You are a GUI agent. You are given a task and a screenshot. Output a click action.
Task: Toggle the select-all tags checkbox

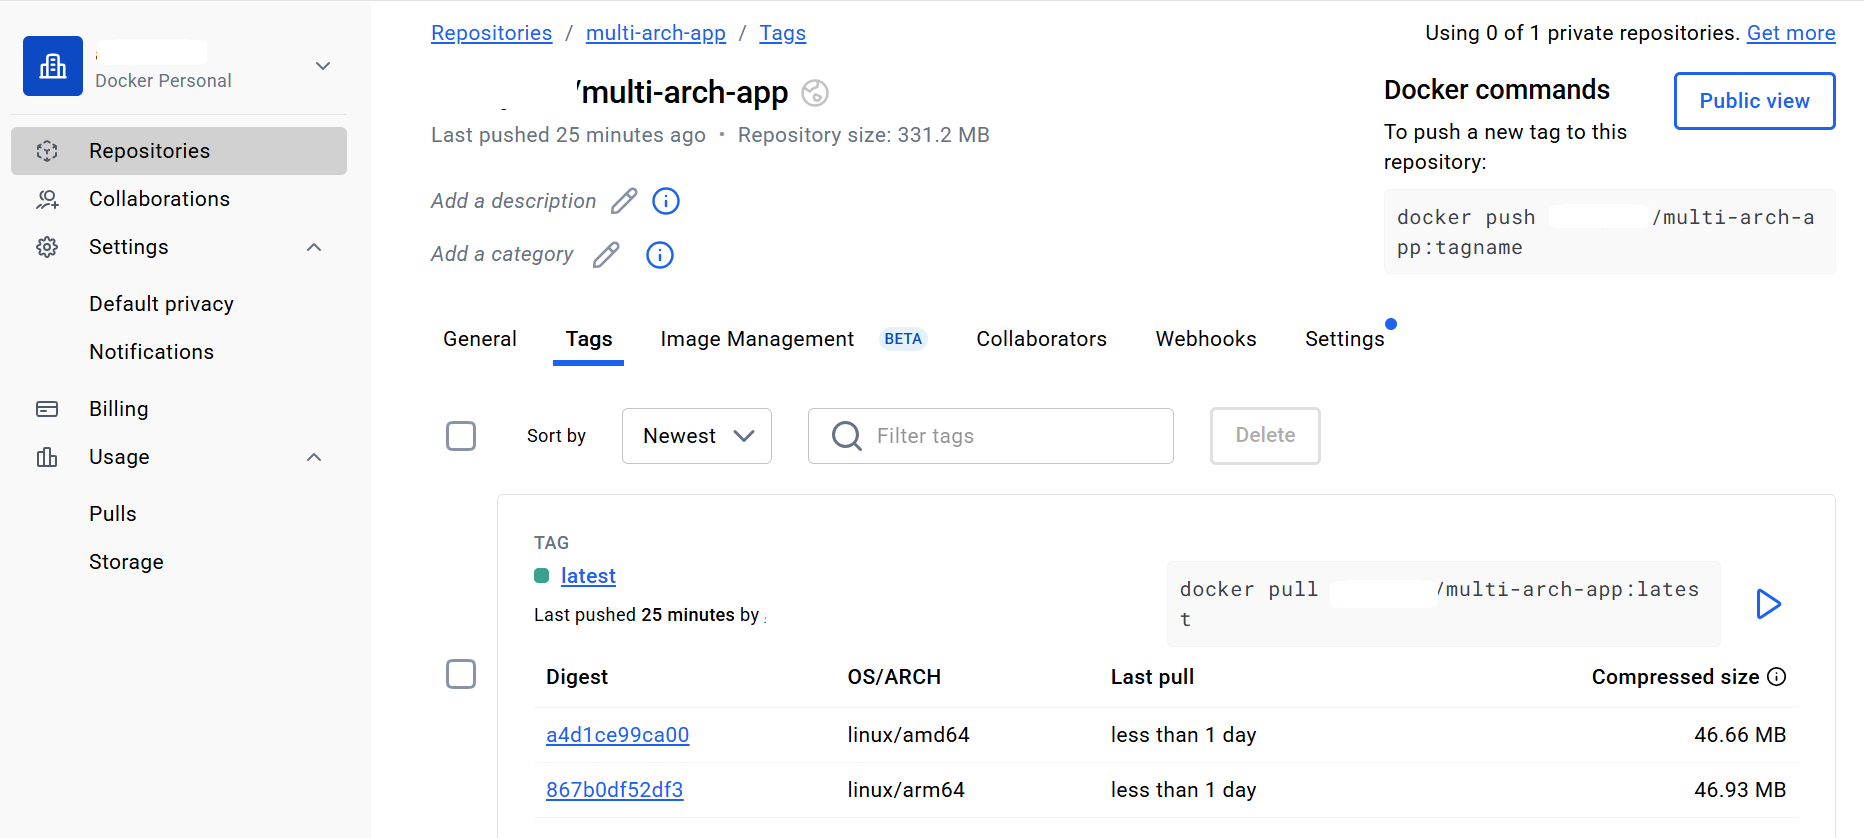click(461, 436)
